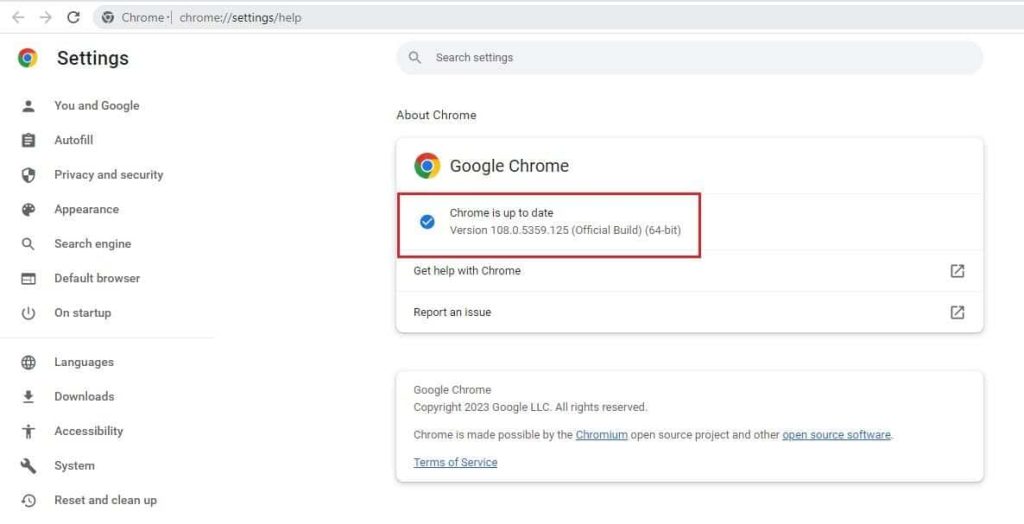
Task: Click the You and Google person icon
Action: pyautogui.click(x=28, y=106)
